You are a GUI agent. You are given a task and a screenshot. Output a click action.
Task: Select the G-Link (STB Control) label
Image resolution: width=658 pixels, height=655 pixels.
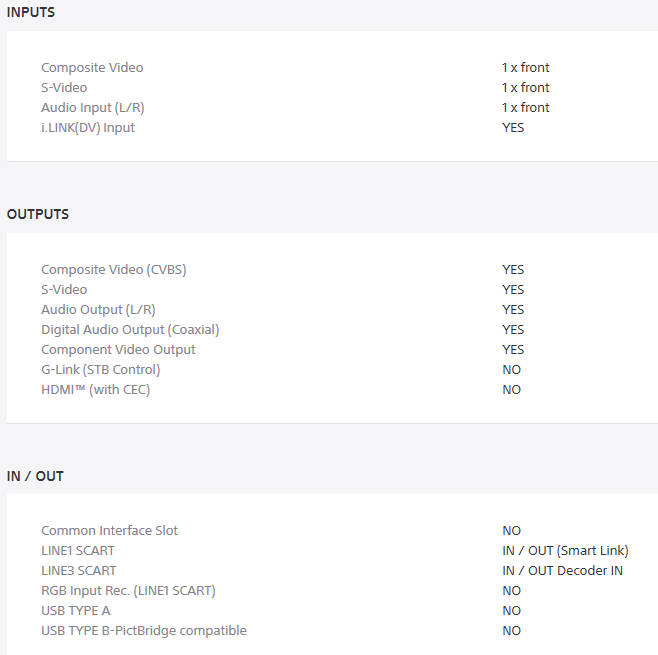100,370
